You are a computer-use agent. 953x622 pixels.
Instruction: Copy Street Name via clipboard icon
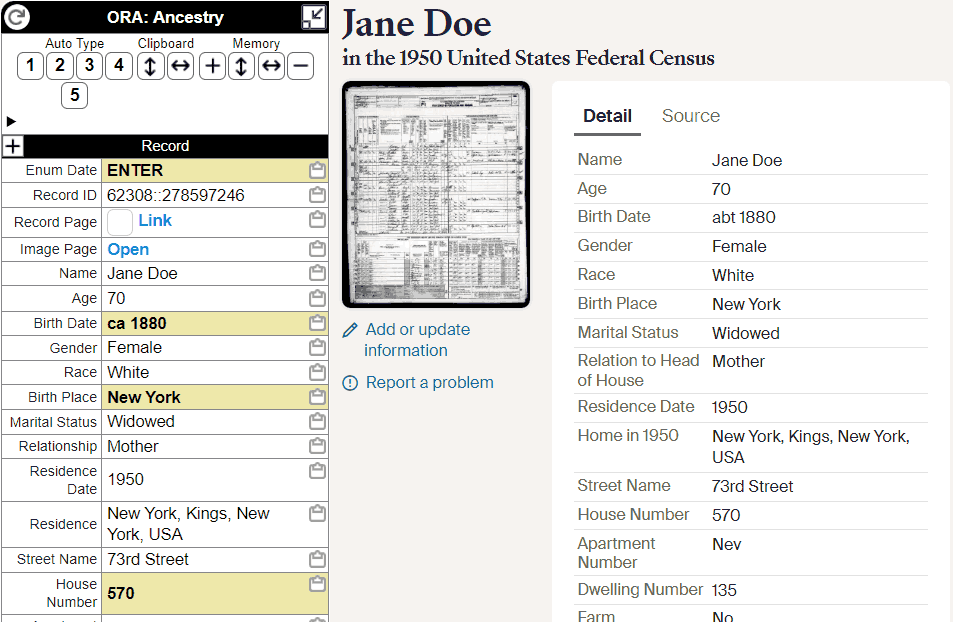click(317, 559)
